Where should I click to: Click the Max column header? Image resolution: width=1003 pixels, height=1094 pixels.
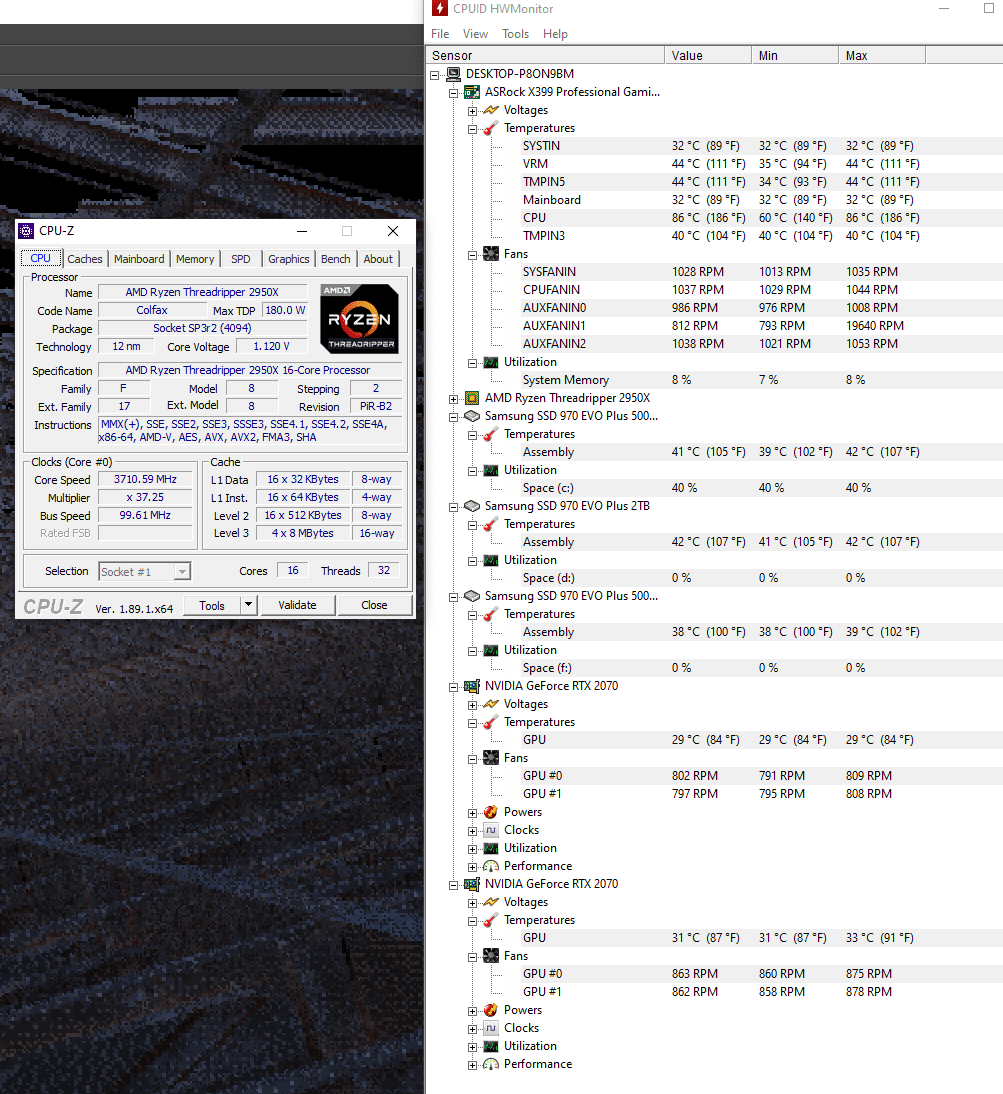coord(882,55)
